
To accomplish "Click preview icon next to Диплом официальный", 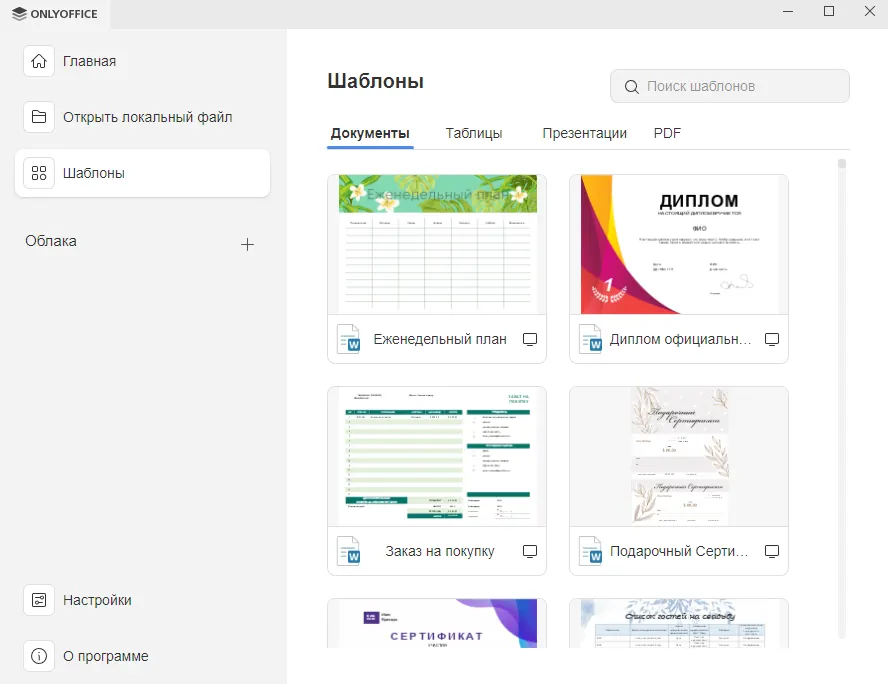I will tap(772, 340).
